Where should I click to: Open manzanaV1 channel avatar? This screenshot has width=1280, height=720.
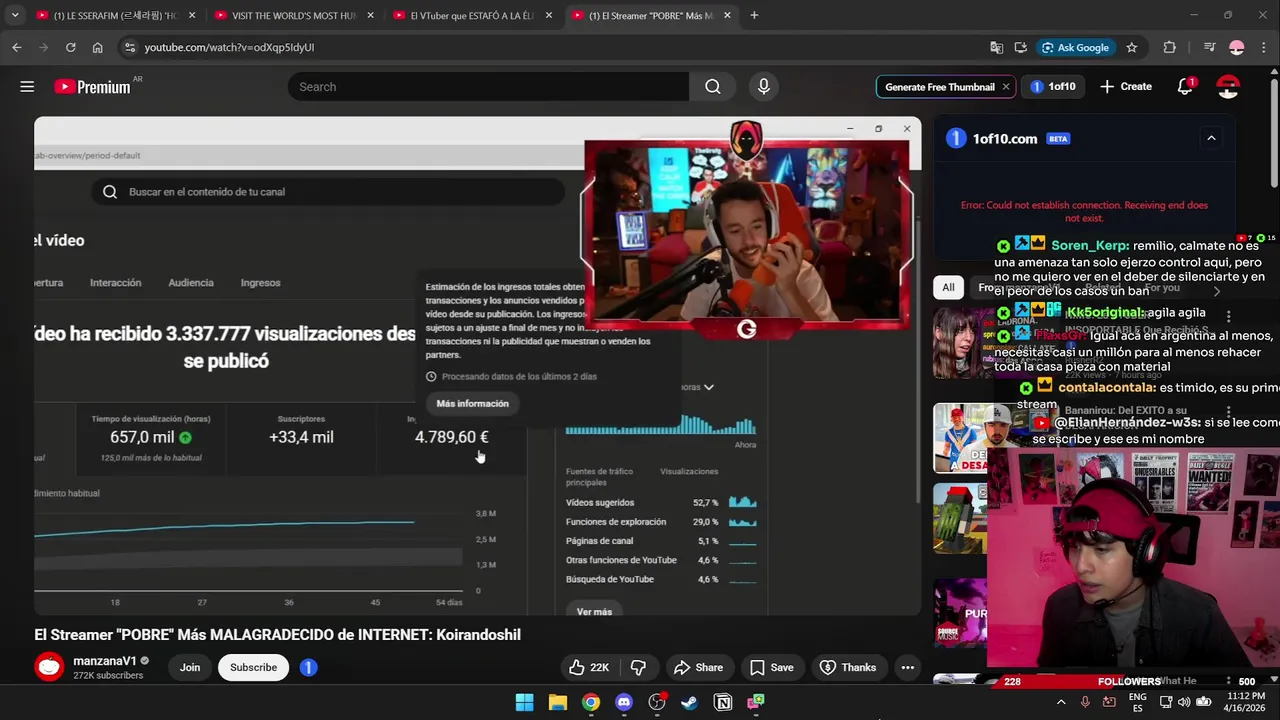[49, 666]
